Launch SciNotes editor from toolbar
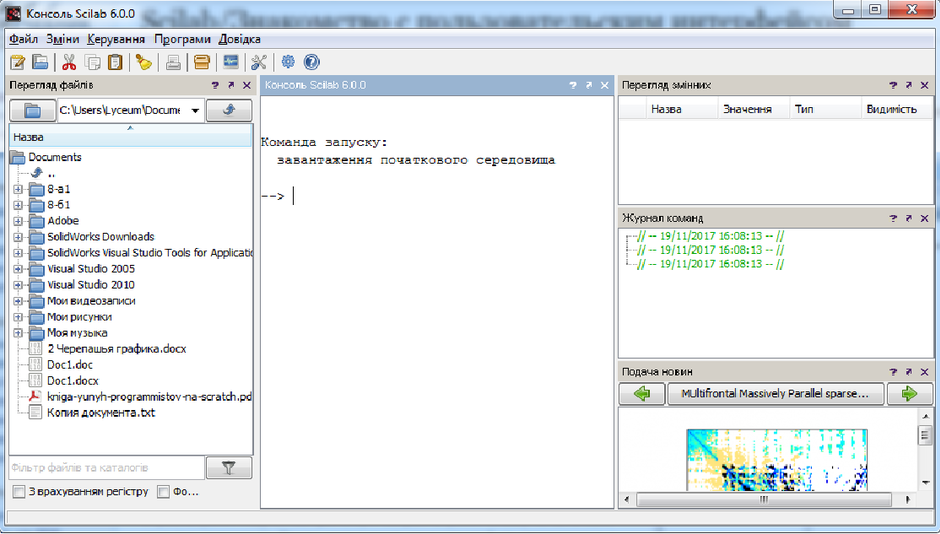The height and width of the screenshot is (534, 940). click(x=17, y=62)
